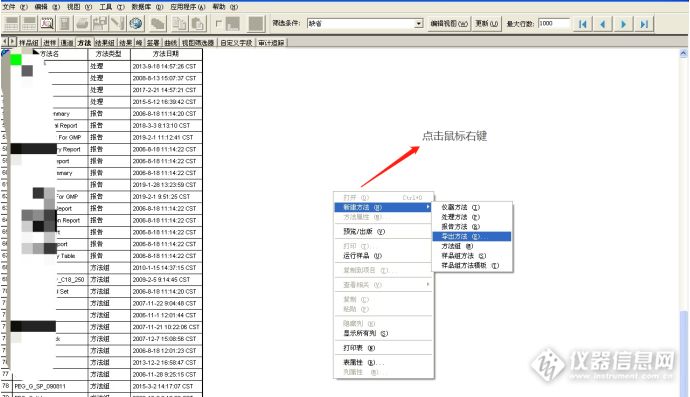Image resolution: width=690 pixels, height=397 pixels.
Task: Select 样品组方法 in the submenu
Action: click(x=473, y=255)
